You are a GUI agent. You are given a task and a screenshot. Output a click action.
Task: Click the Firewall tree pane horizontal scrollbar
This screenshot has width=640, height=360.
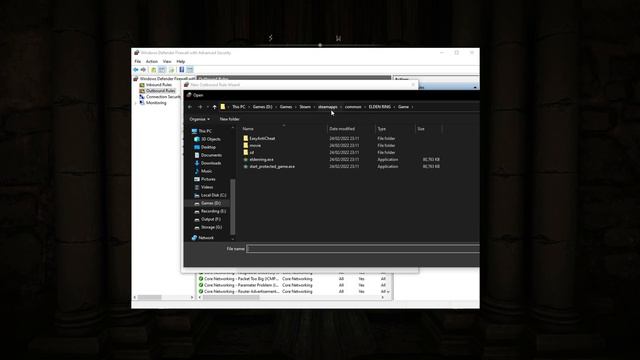tap(150, 297)
